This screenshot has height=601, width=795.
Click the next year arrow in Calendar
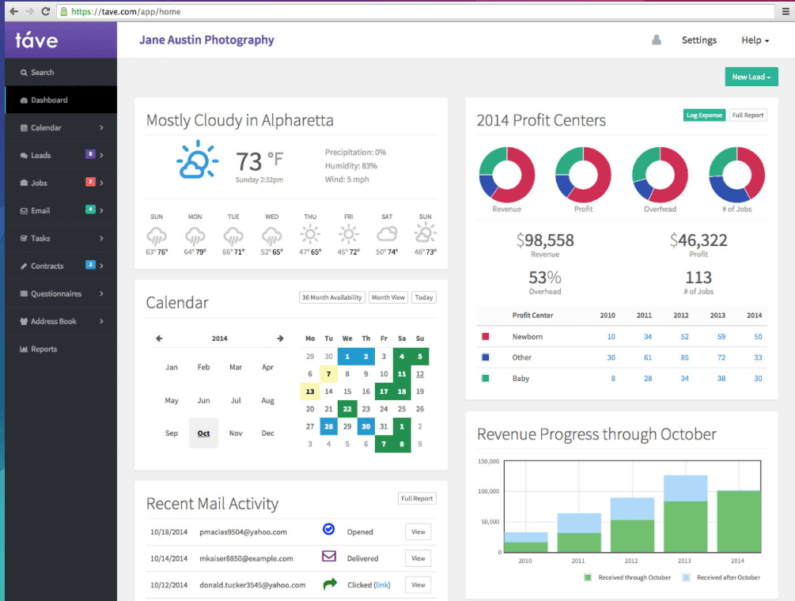pyautogui.click(x=280, y=338)
